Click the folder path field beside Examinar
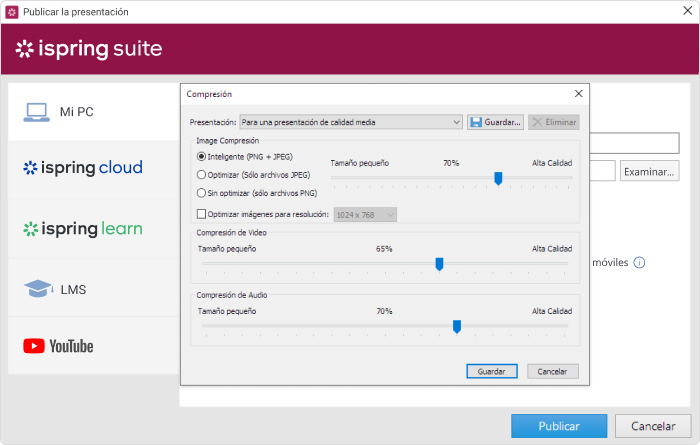 click(x=603, y=171)
